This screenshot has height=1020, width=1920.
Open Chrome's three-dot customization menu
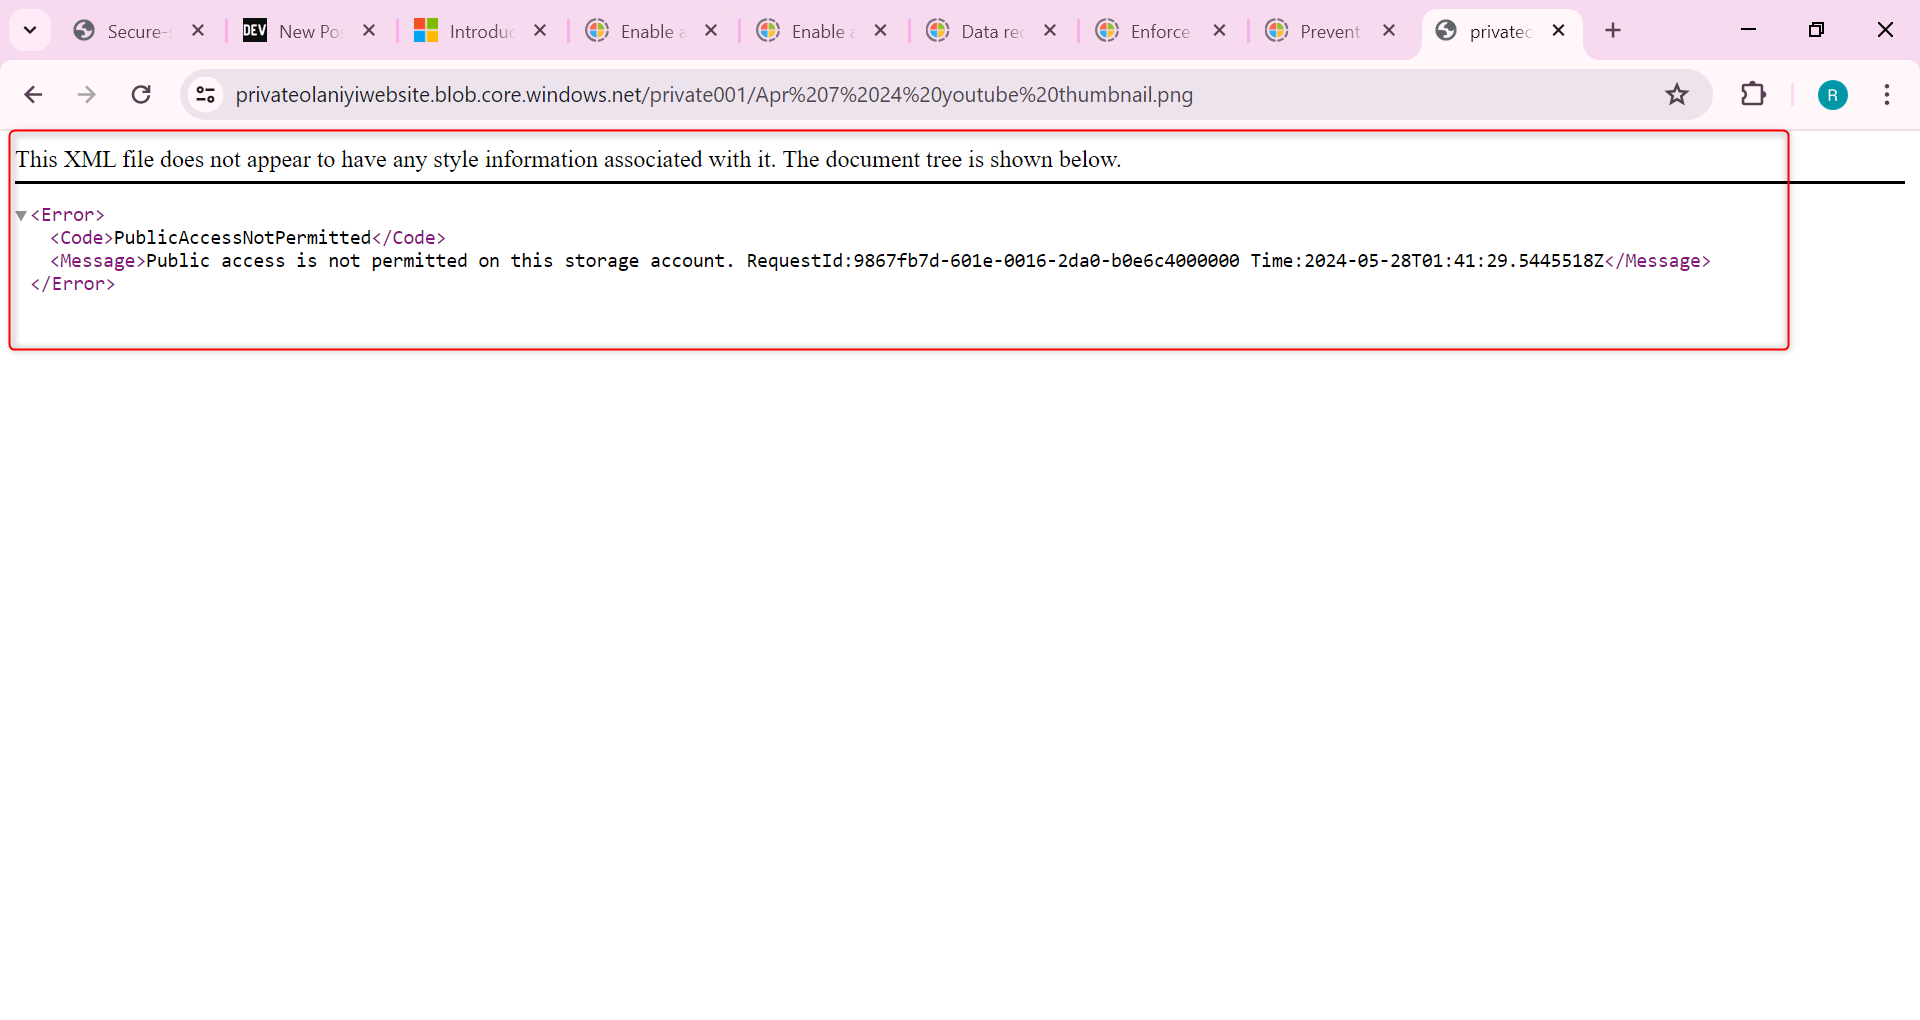[x=1888, y=94]
